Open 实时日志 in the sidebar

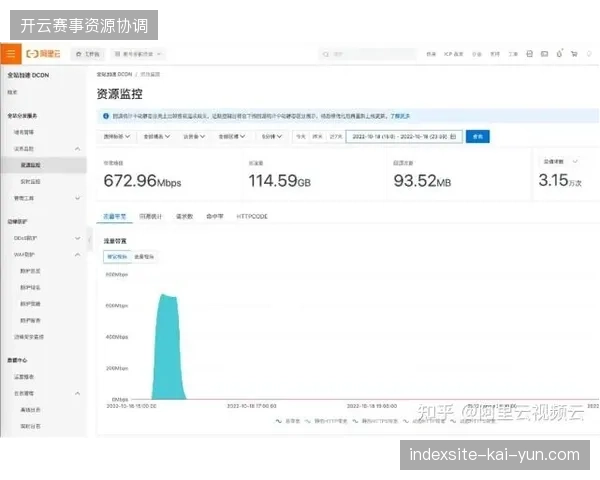[x=30, y=426]
